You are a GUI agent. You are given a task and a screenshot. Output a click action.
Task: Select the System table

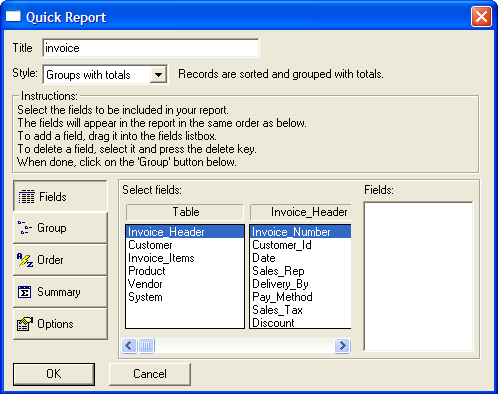tap(185, 297)
